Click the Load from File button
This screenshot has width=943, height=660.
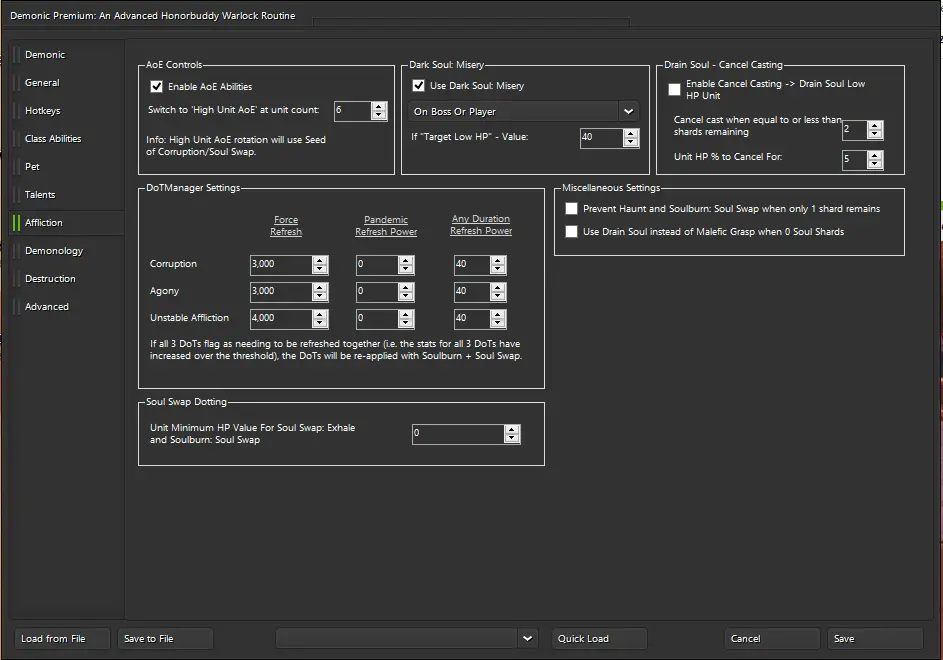tap(62, 638)
